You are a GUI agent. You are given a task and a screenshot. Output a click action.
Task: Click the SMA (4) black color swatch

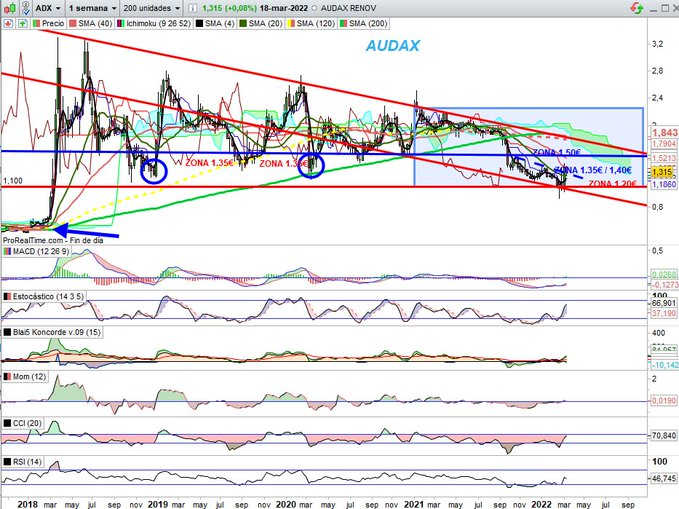[199, 23]
